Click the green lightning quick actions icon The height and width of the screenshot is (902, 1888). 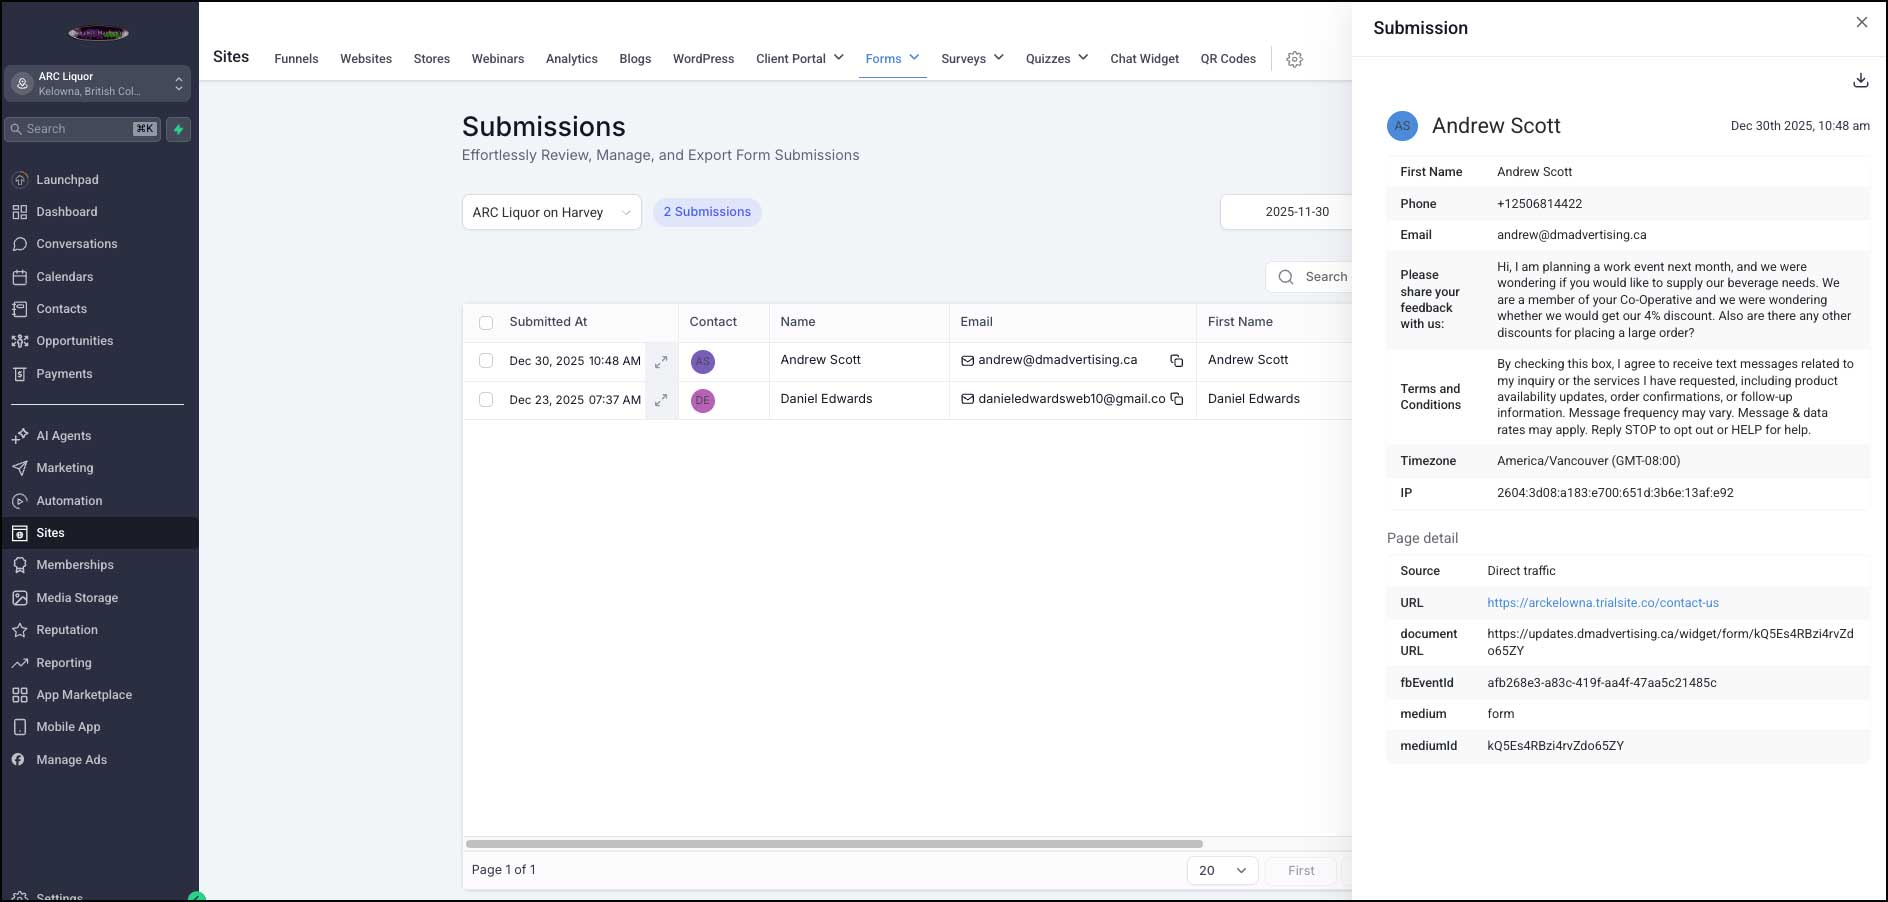pyautogui.click(x=179, y=129)
